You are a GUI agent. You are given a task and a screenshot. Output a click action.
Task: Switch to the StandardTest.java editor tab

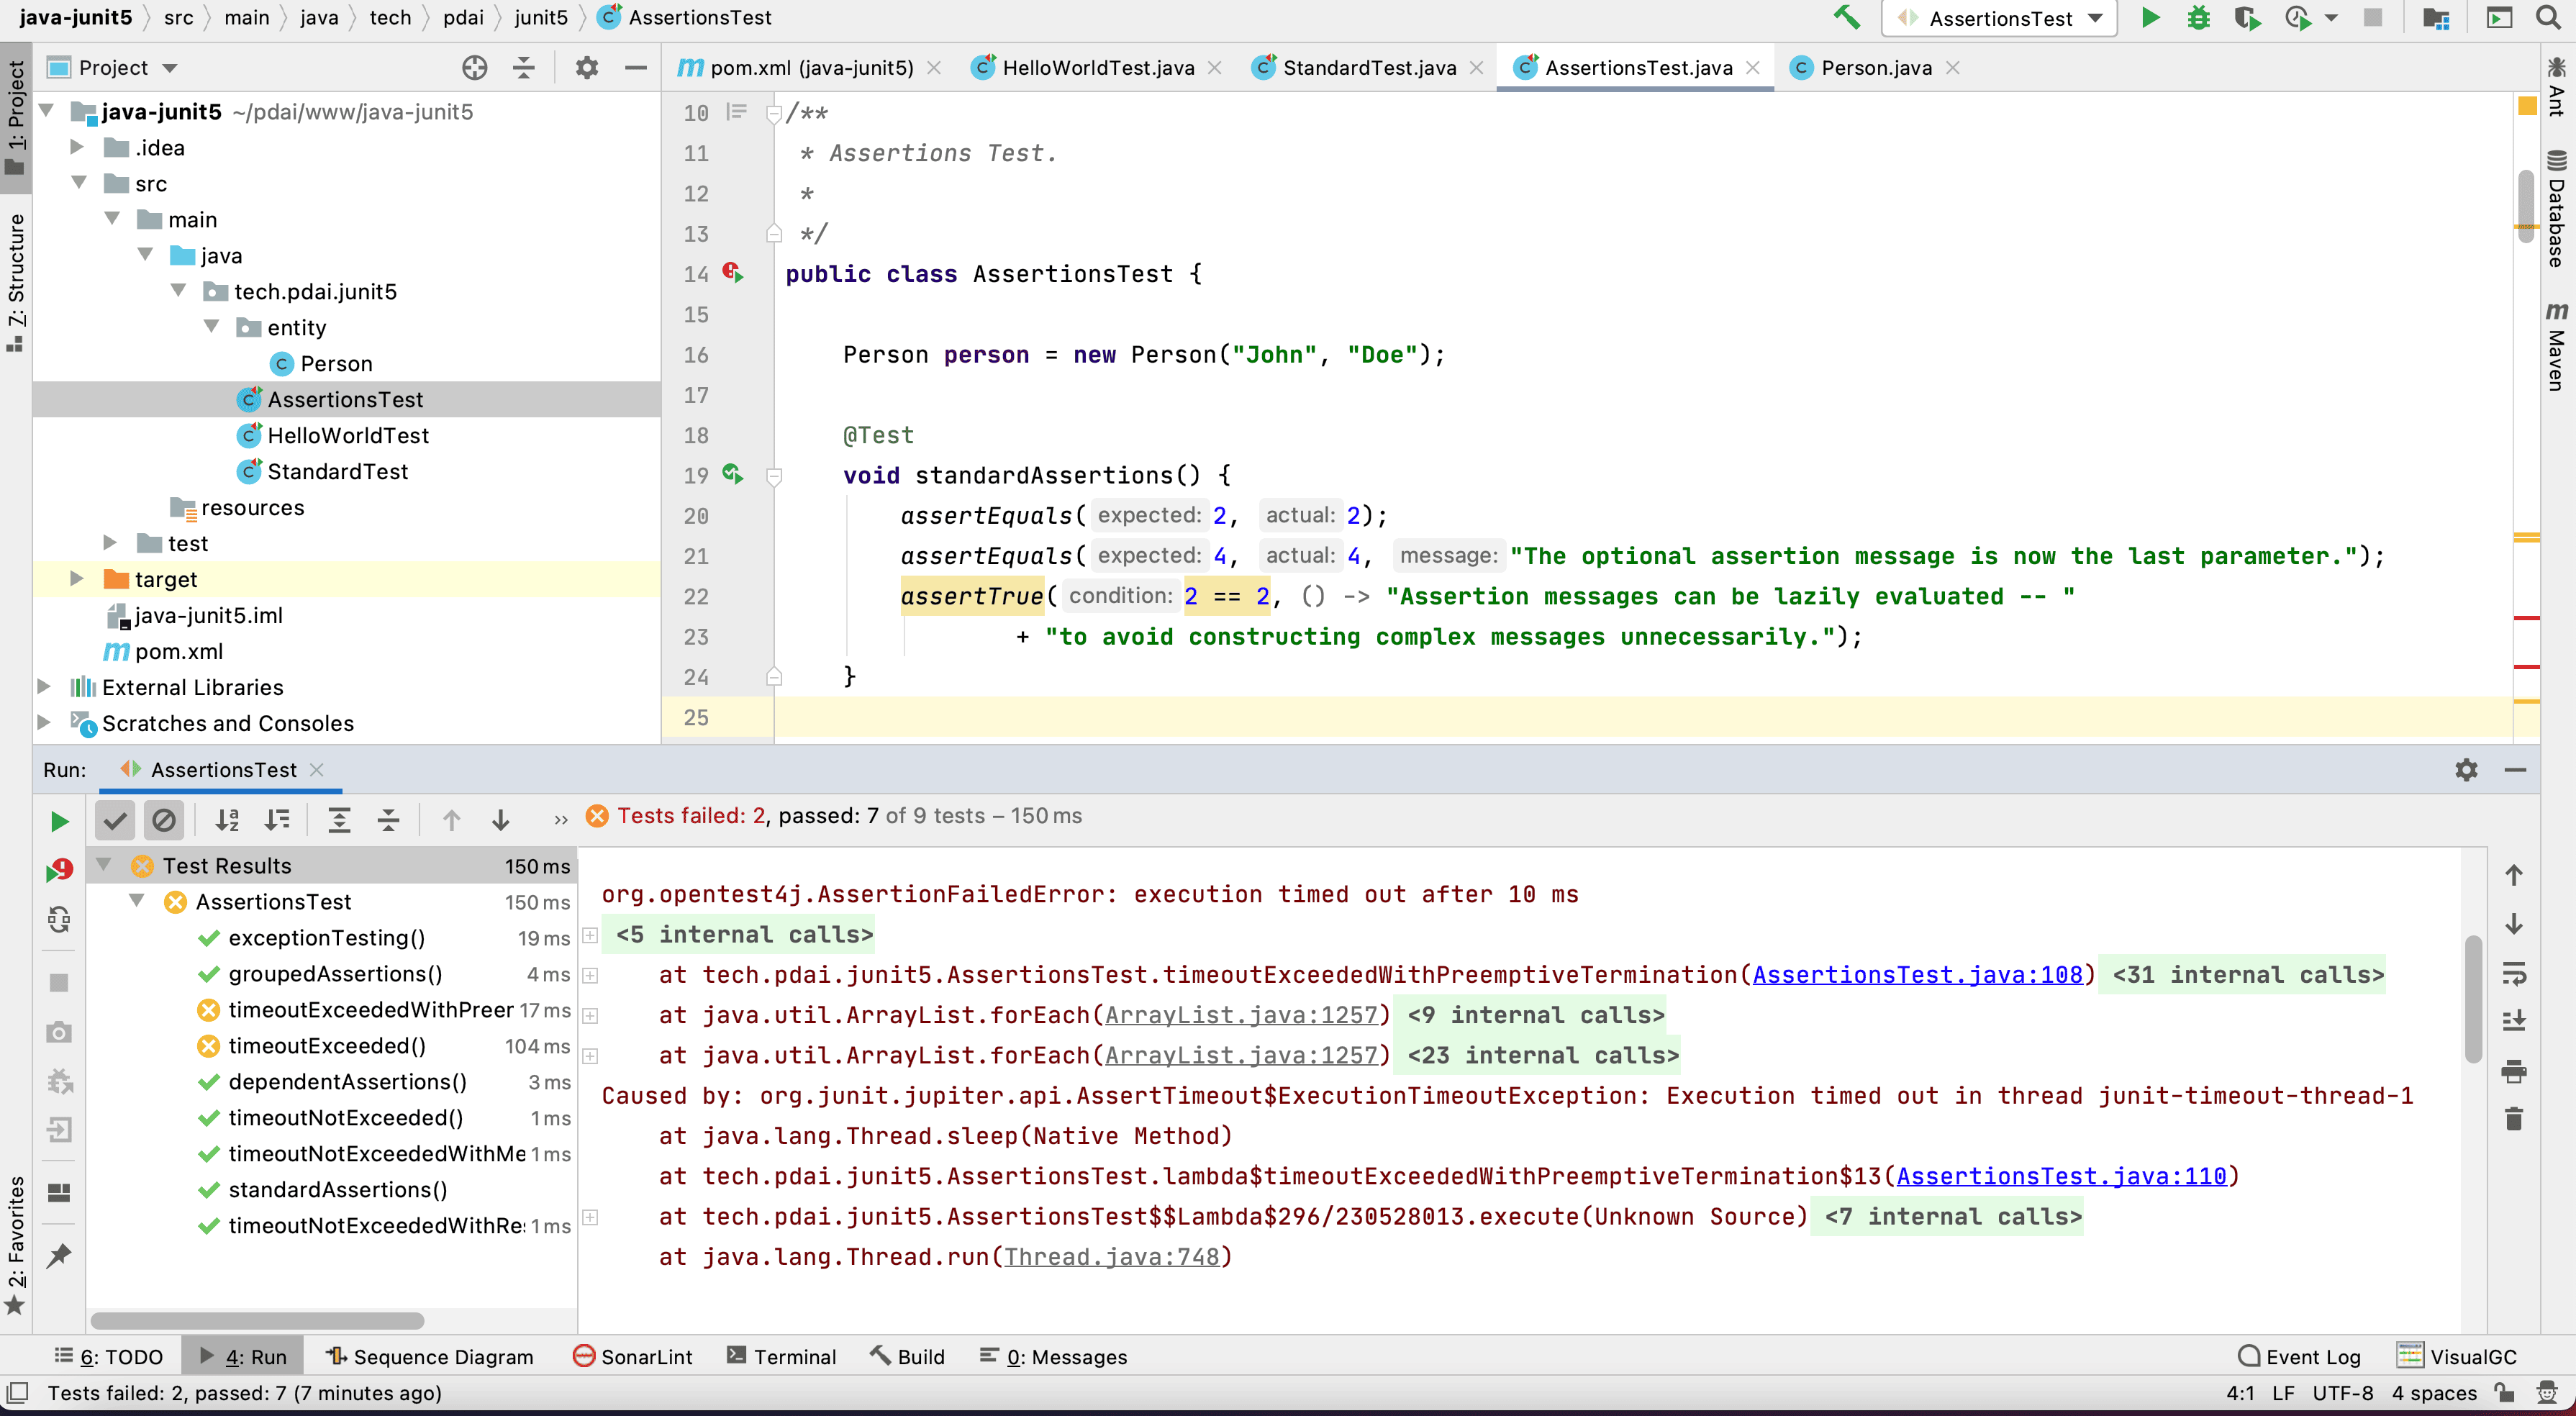[x=1368, y=68]
